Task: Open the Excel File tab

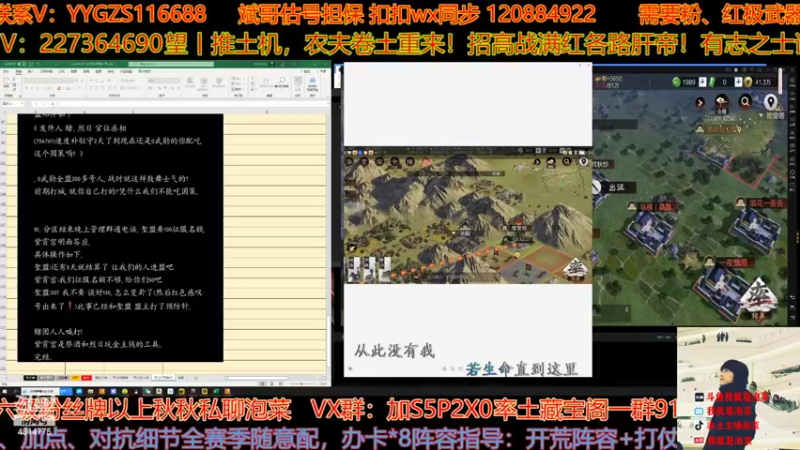Action: point(6,71)
